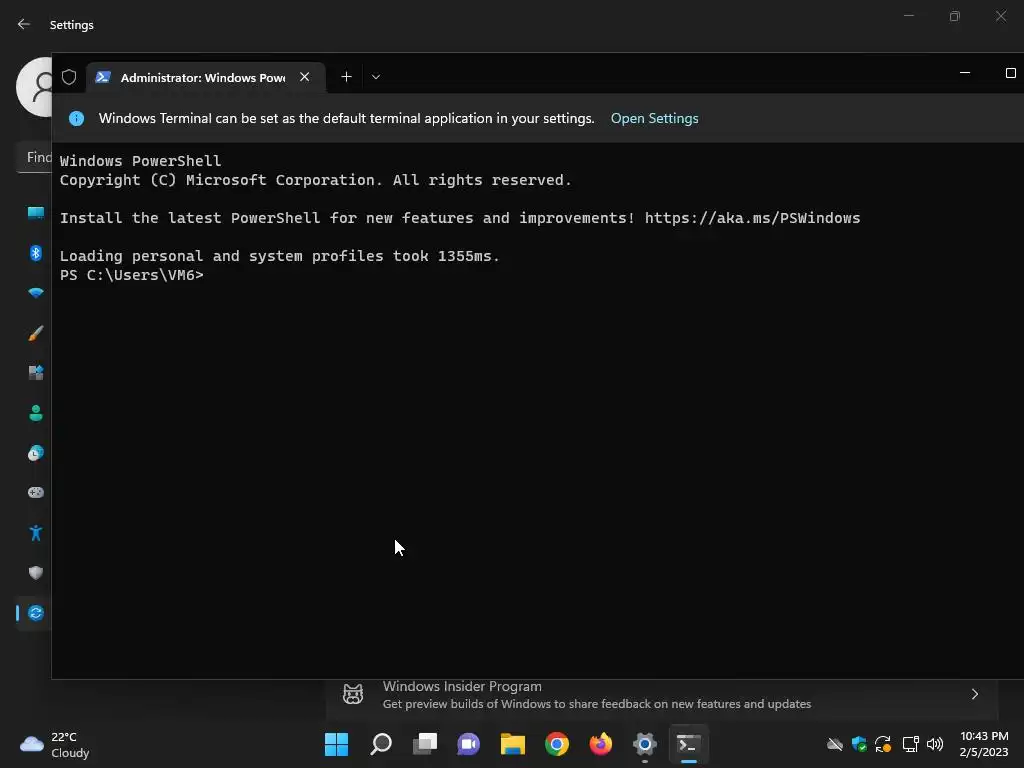Open taskbar Search
The height and width of the screenshot is (768, 1024).
[x=381, y=744]
